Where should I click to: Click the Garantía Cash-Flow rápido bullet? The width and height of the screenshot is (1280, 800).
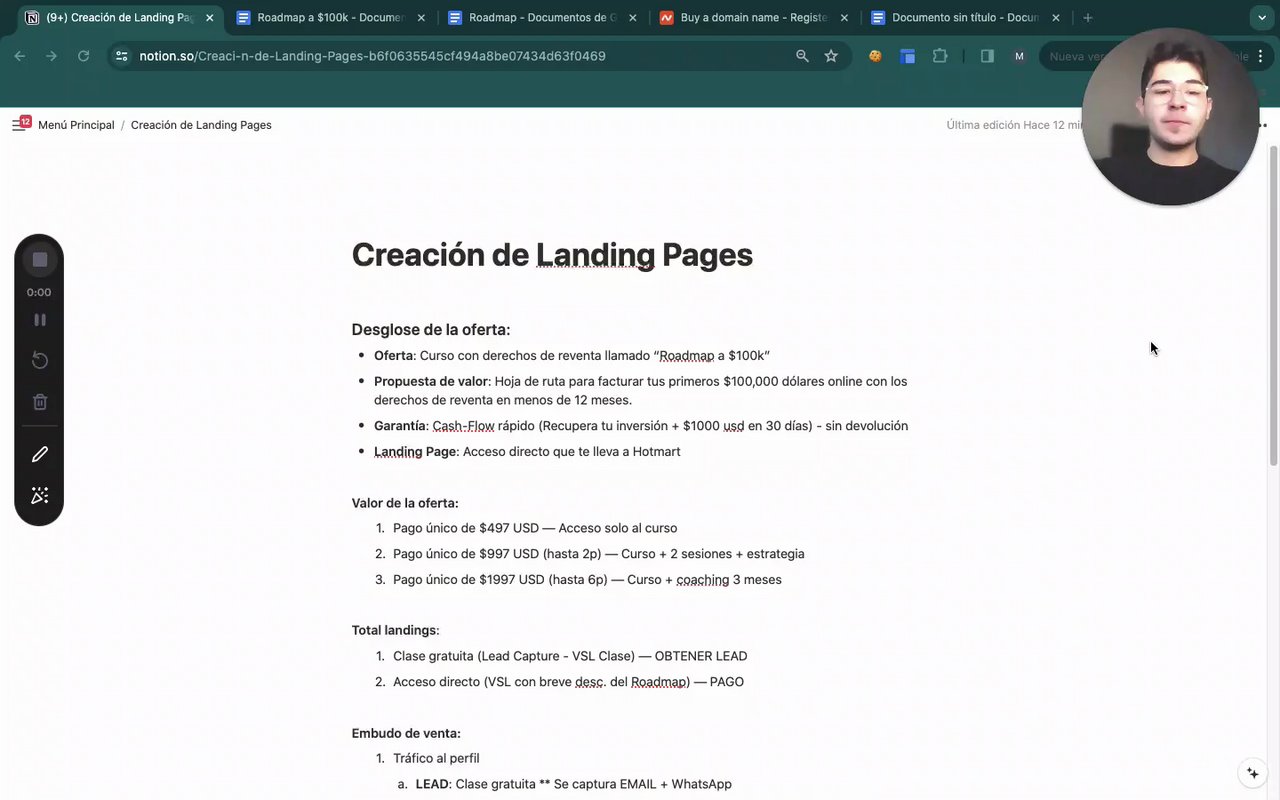point(641,426)
